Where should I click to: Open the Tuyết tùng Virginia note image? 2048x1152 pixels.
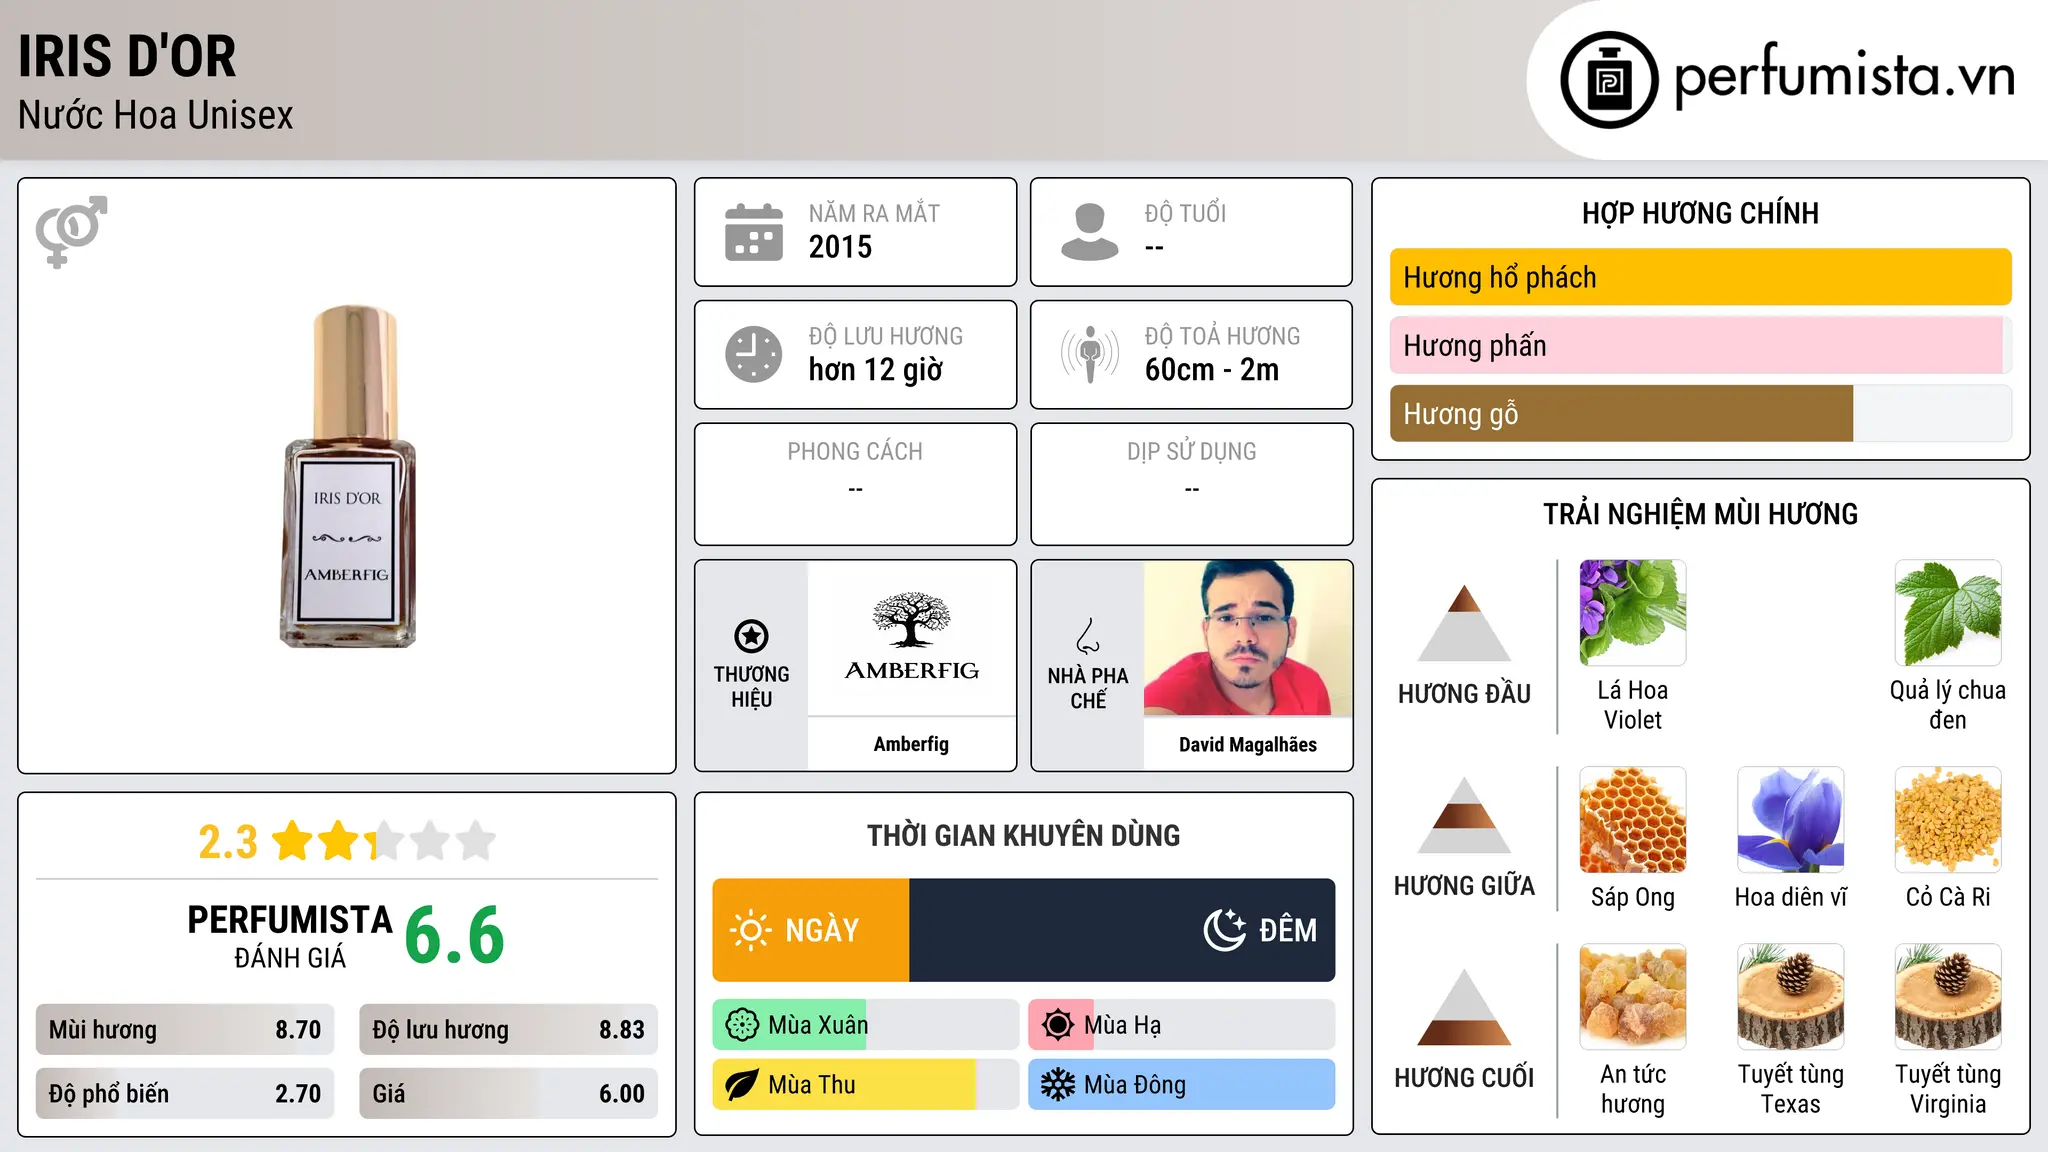[1948, 997]
